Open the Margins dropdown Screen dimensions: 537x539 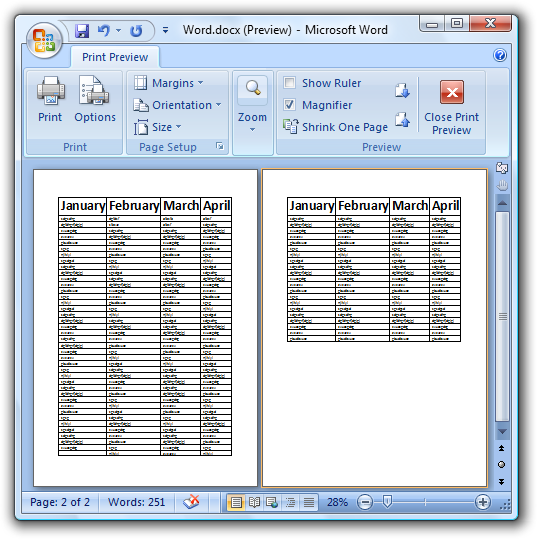coord(168,83)
